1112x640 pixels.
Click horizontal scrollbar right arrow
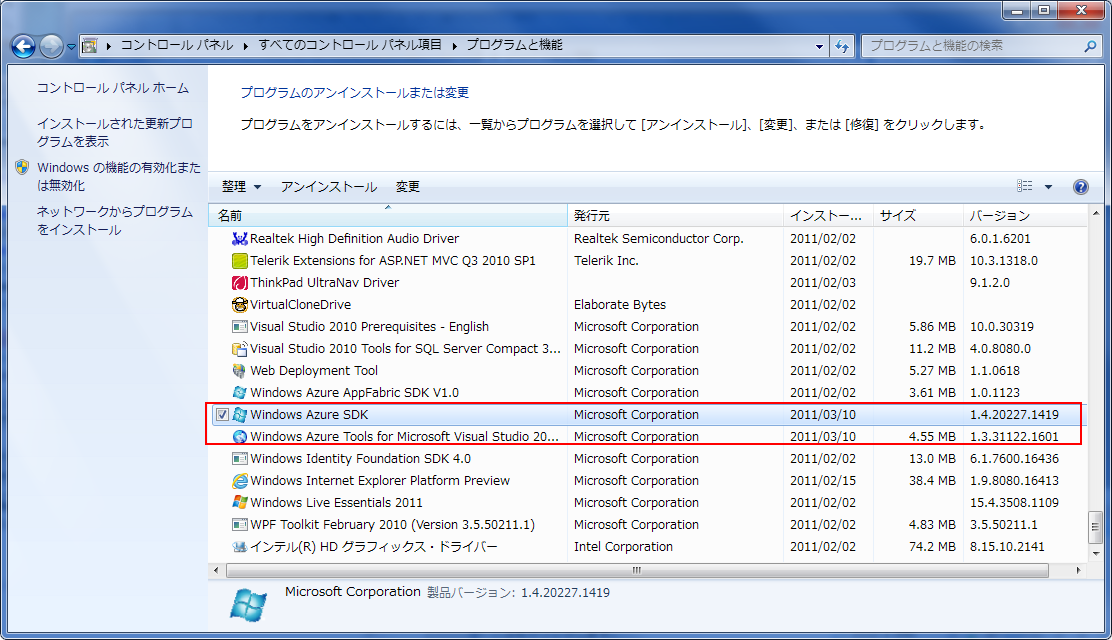pyautogui.click(x=1079, y=570)
